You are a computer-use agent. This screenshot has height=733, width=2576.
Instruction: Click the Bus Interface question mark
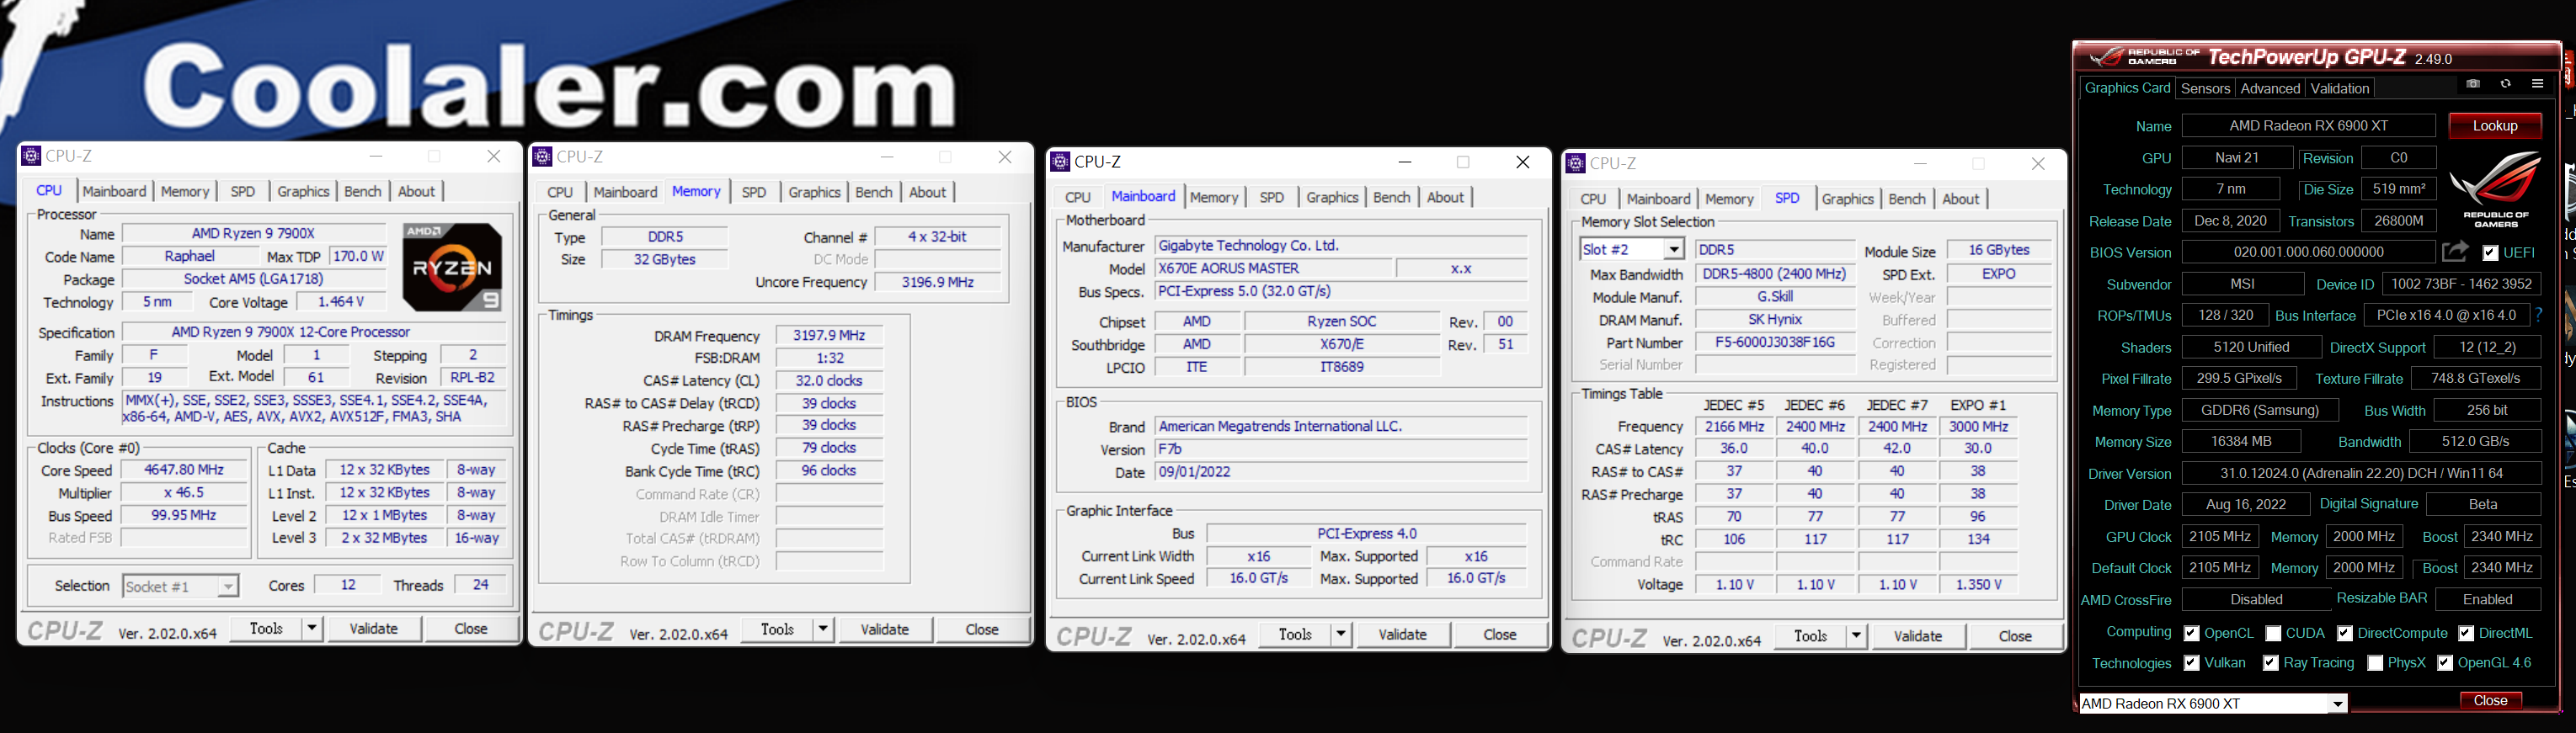click(x=2538, y=315)
